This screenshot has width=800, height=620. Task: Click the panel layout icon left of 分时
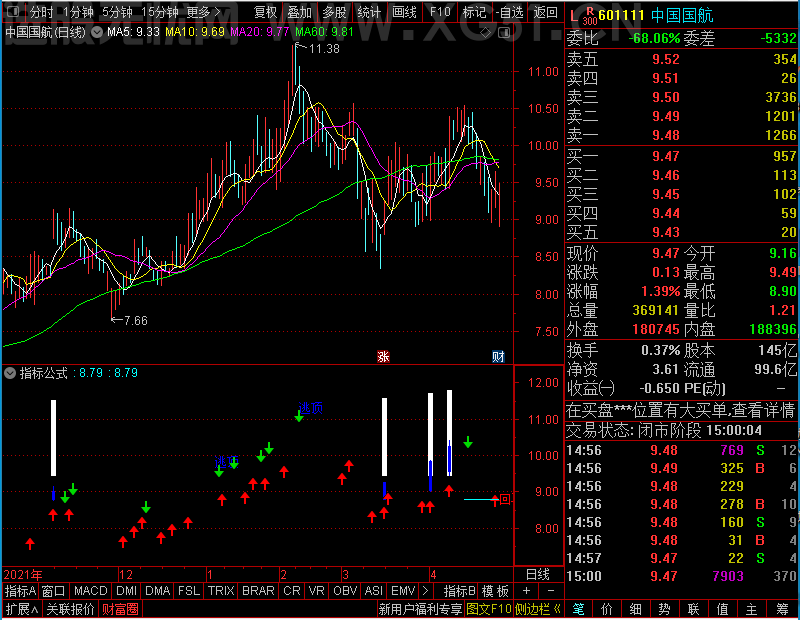12,11
